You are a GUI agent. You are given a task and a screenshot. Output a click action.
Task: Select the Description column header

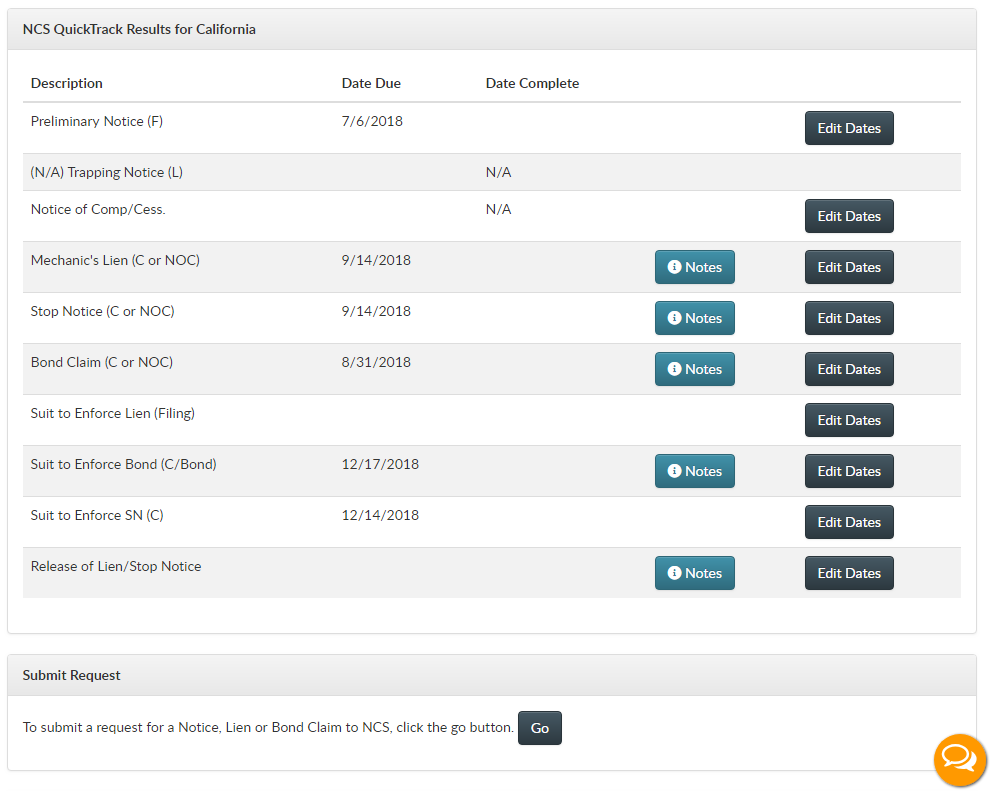tap(66, 83)
